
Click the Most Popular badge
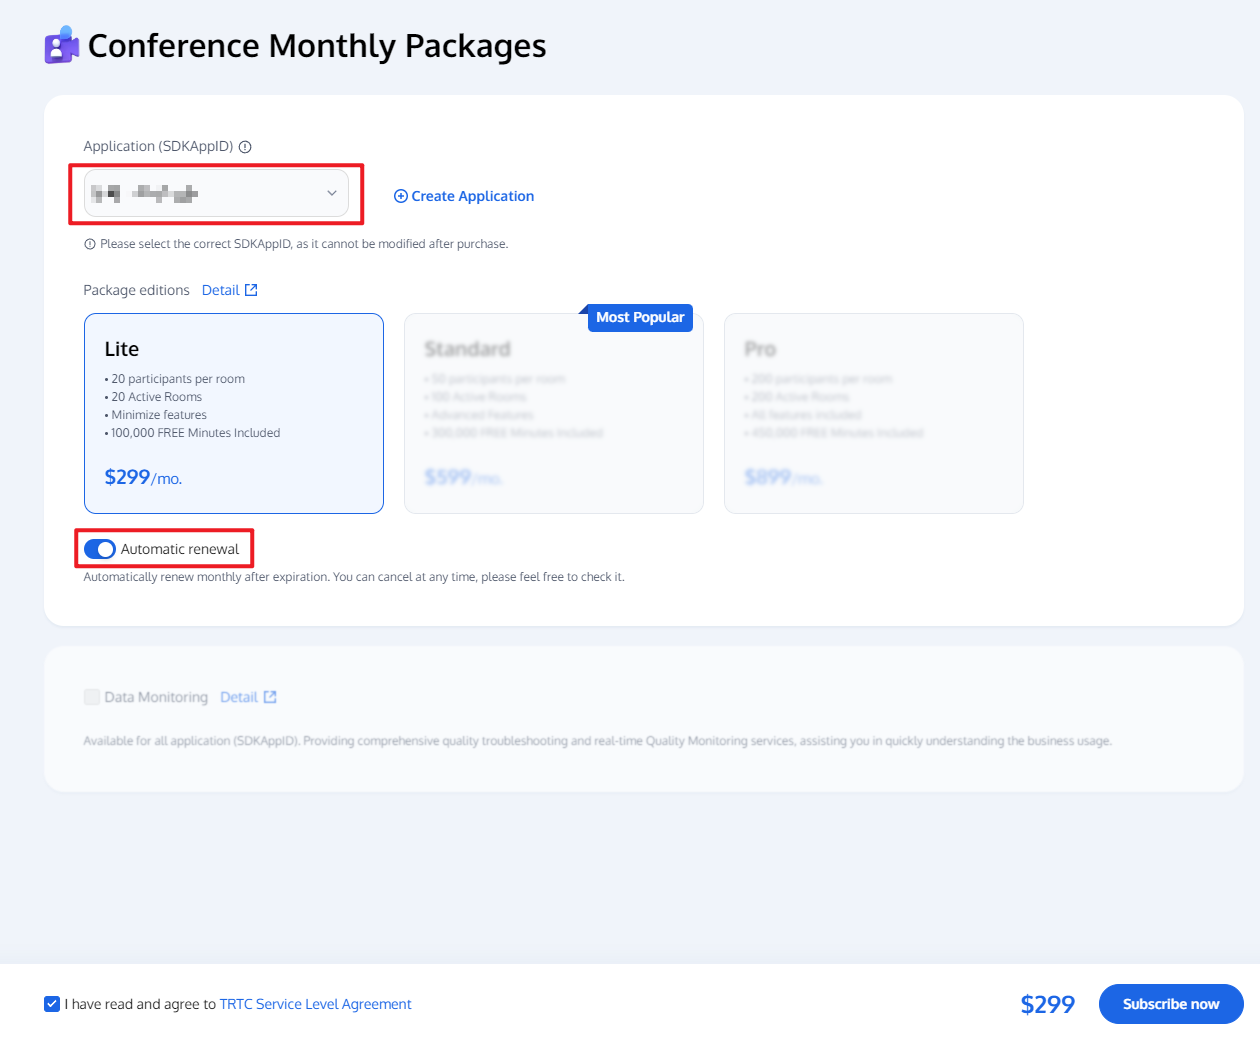click(x=640, y=317)
